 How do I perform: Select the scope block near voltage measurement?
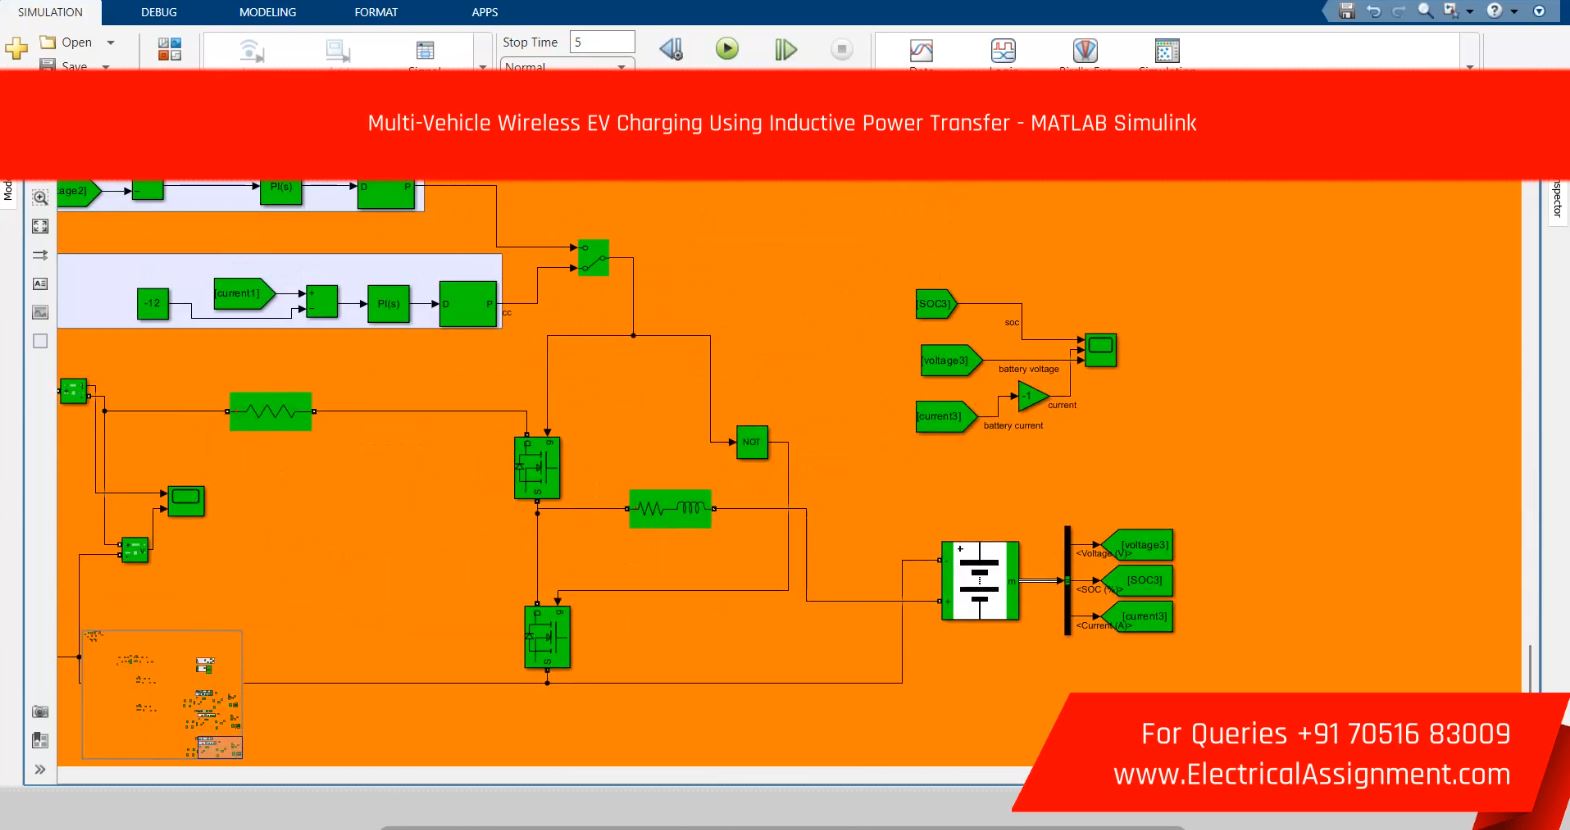186,501
